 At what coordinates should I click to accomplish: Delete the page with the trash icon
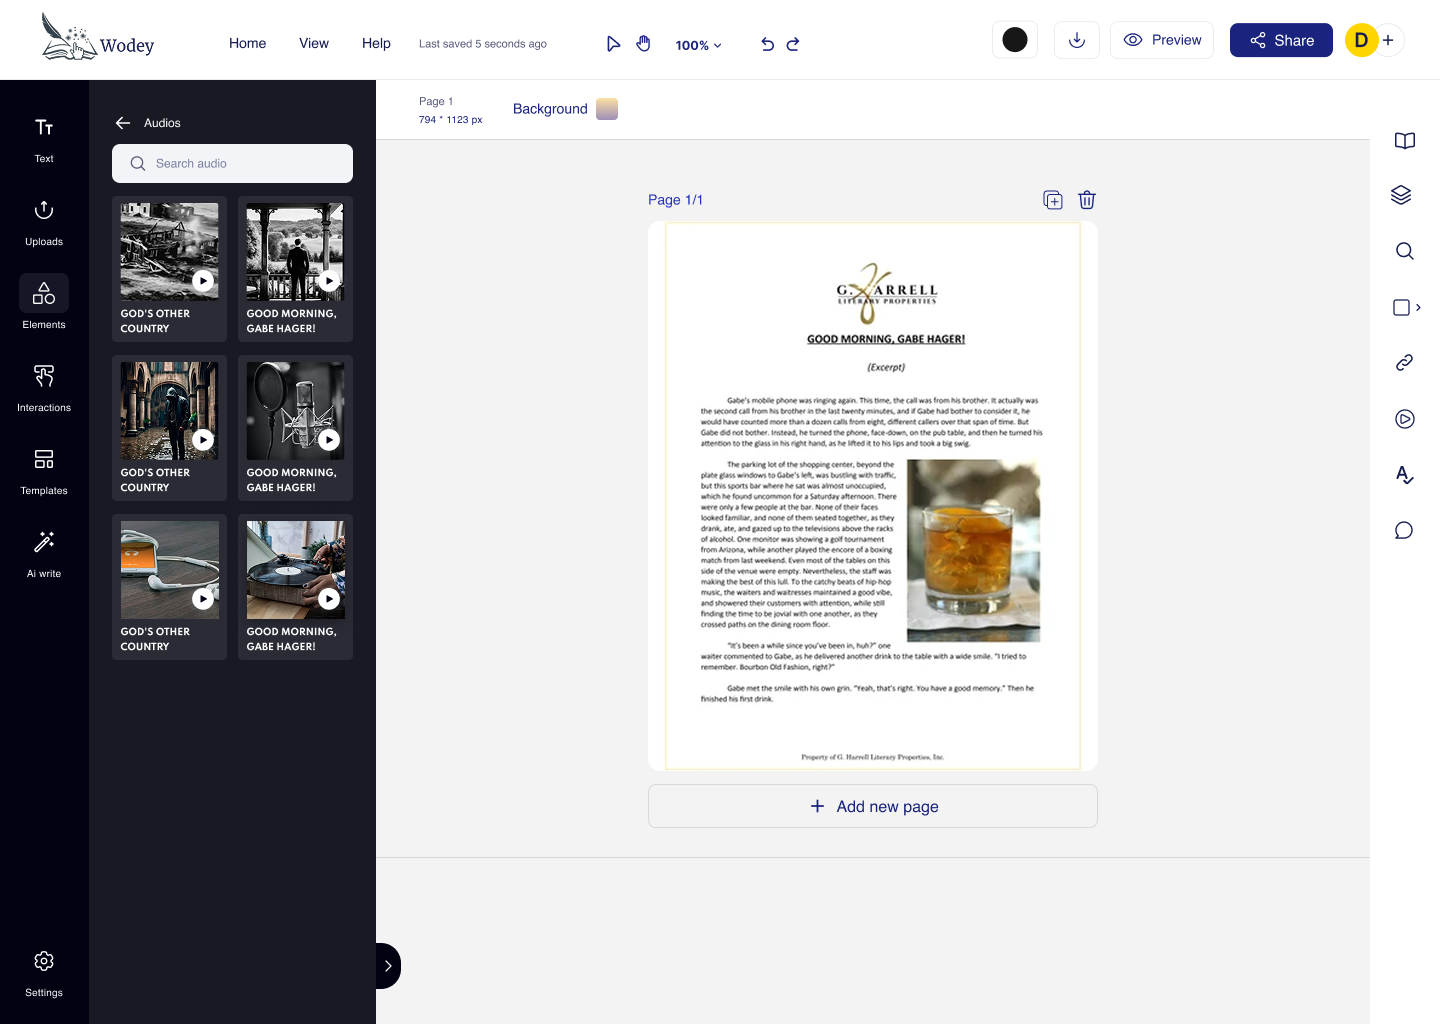(x=1087, y=200)
